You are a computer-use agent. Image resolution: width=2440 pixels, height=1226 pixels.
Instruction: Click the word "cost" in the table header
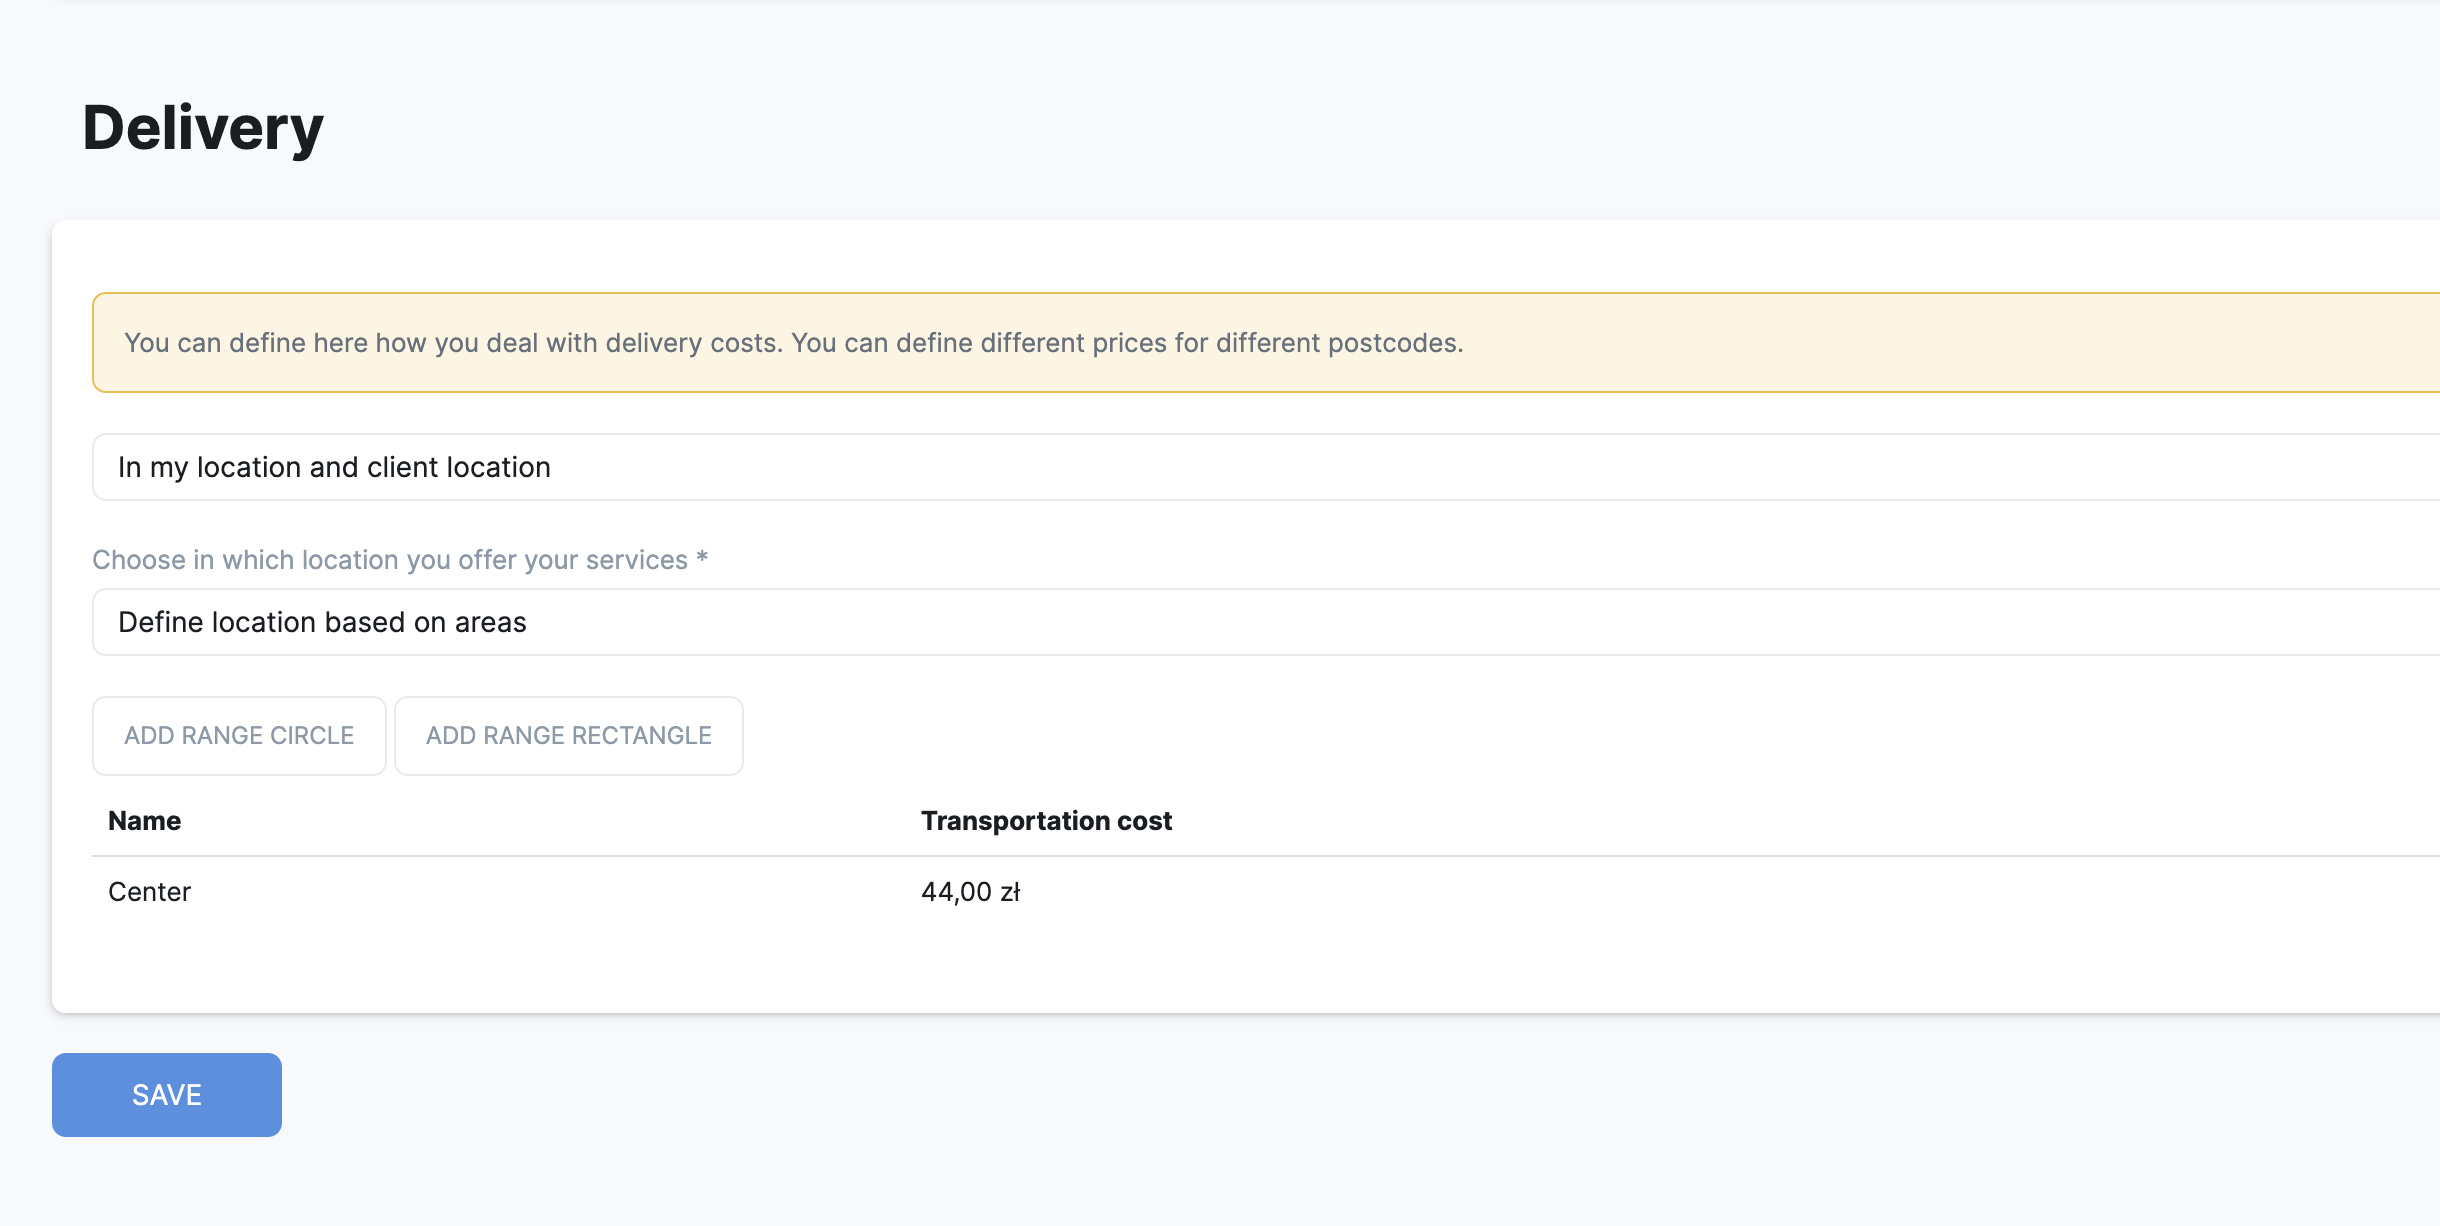click(1145, 821)
